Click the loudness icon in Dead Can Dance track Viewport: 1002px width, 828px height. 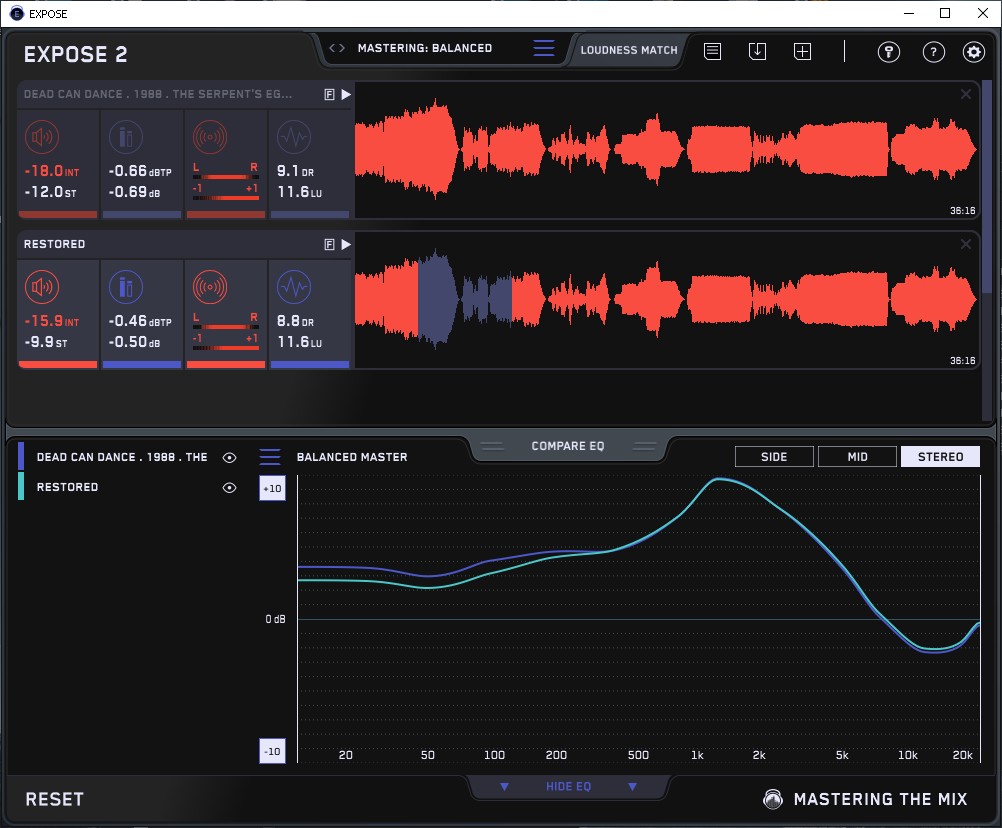point(42,137)
